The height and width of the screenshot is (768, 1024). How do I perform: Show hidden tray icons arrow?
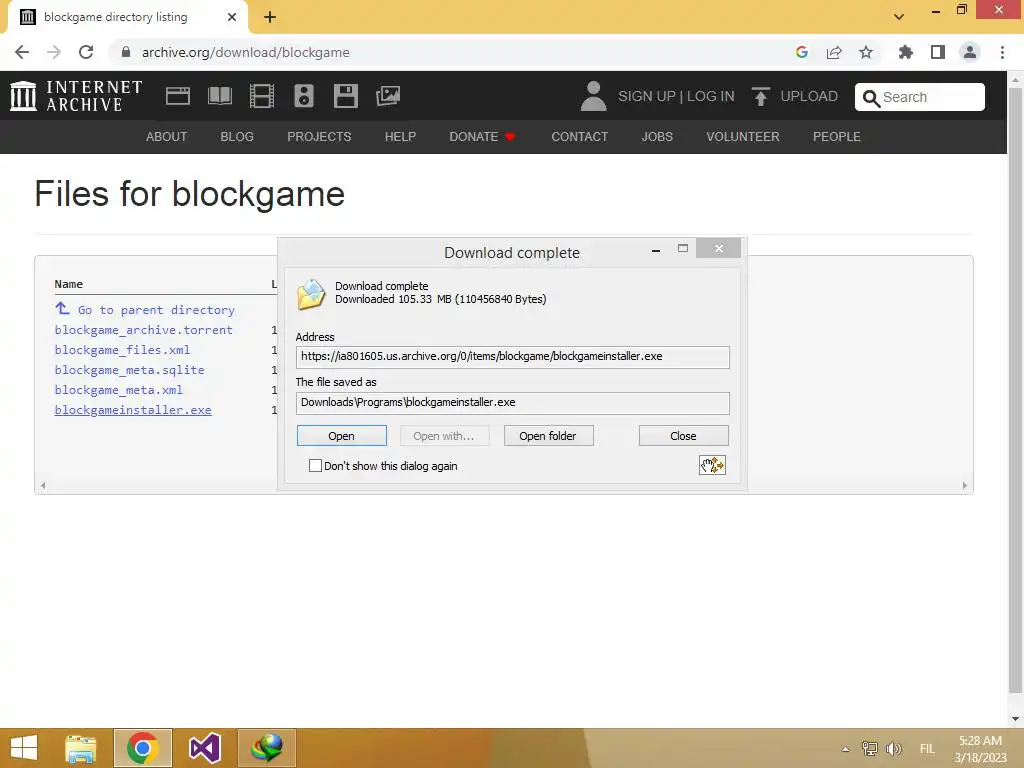pos(845,749)
